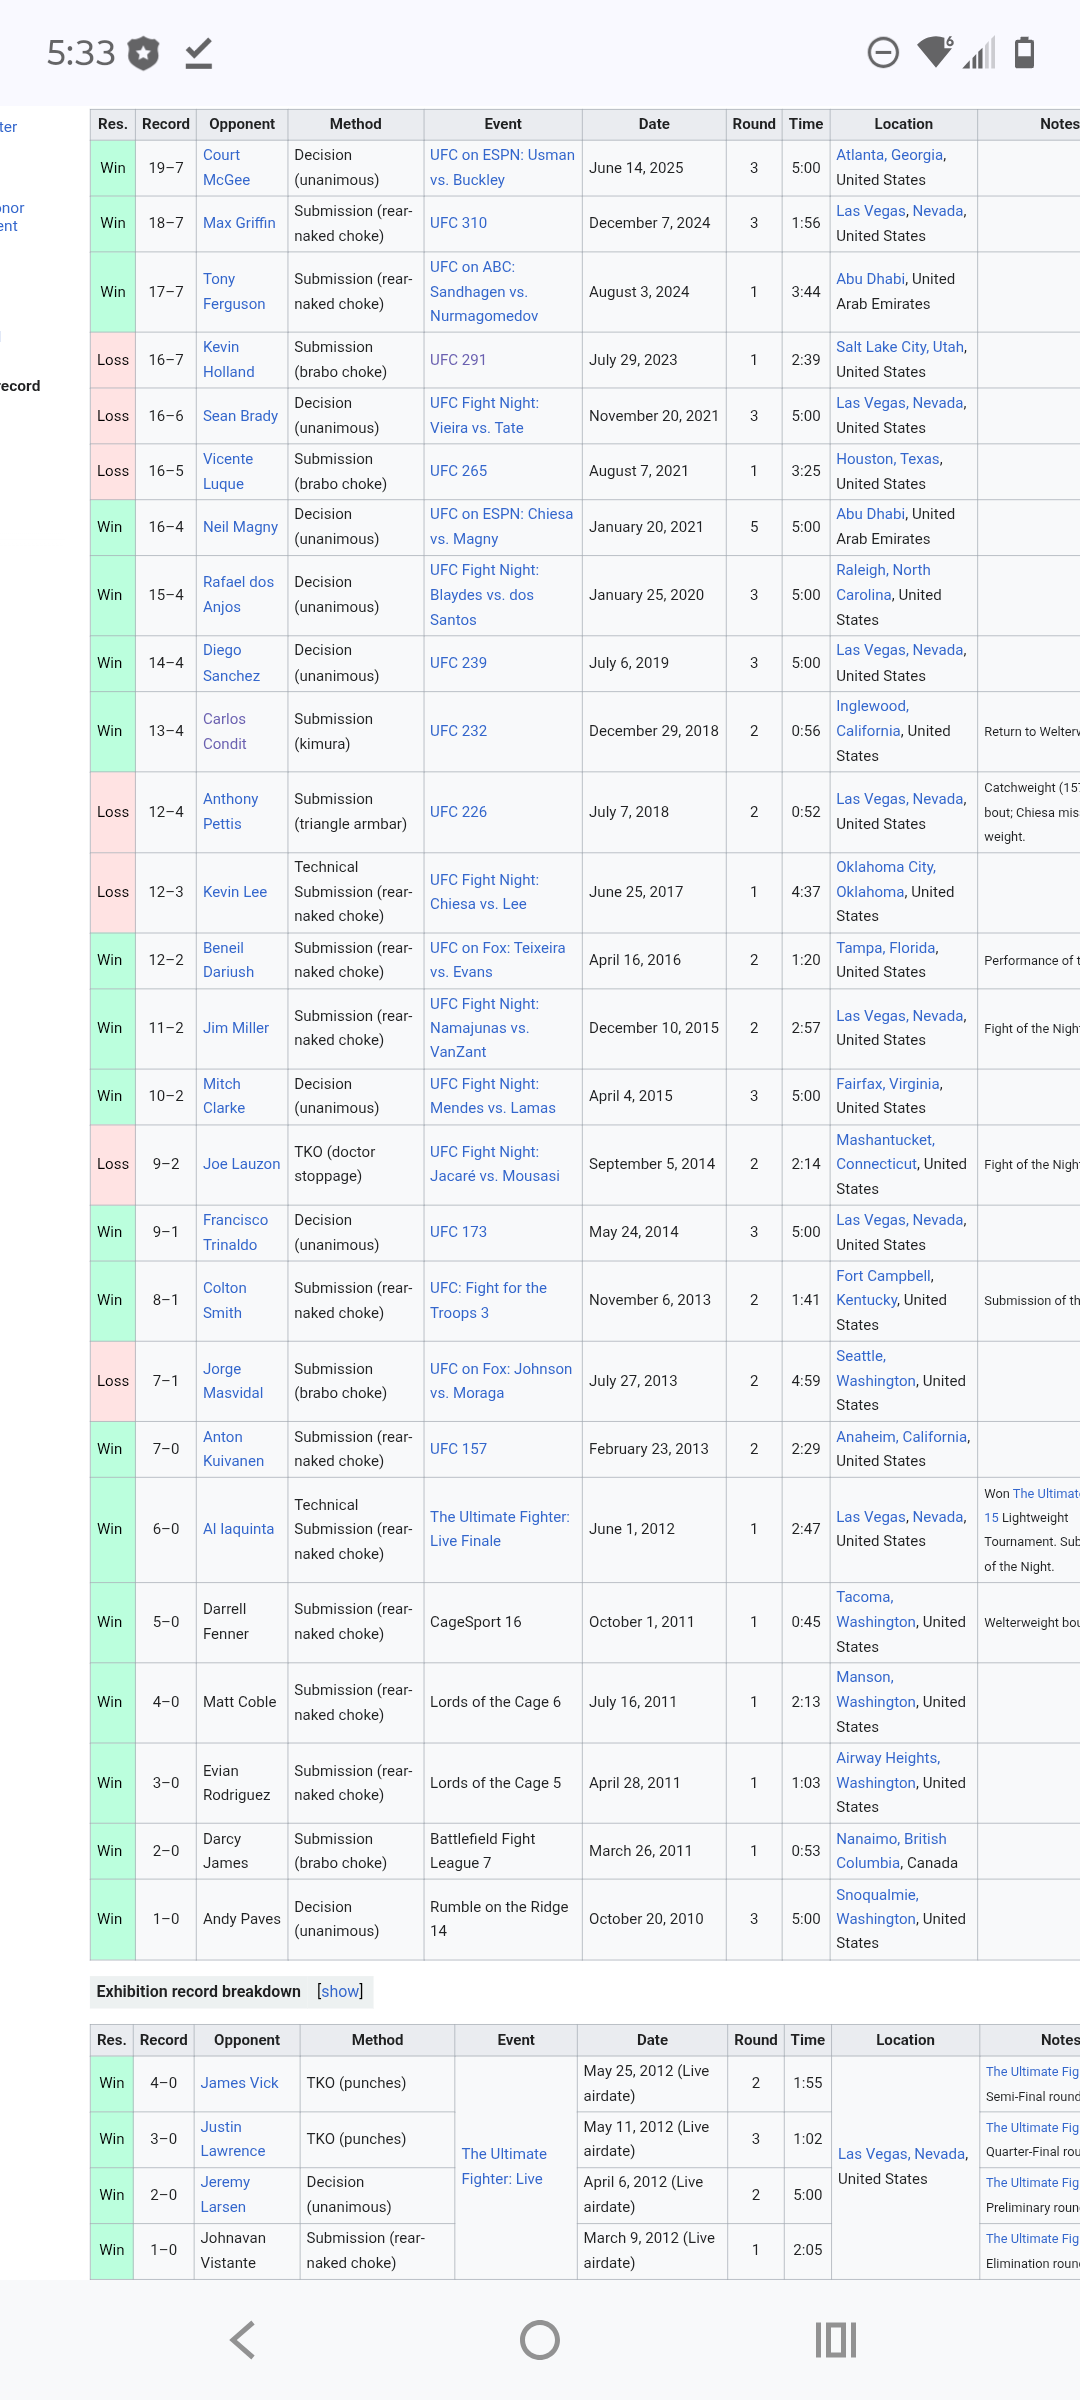Open Vicente Luque opponent link
The image size is (1080, 2400).
pos(228,471)
